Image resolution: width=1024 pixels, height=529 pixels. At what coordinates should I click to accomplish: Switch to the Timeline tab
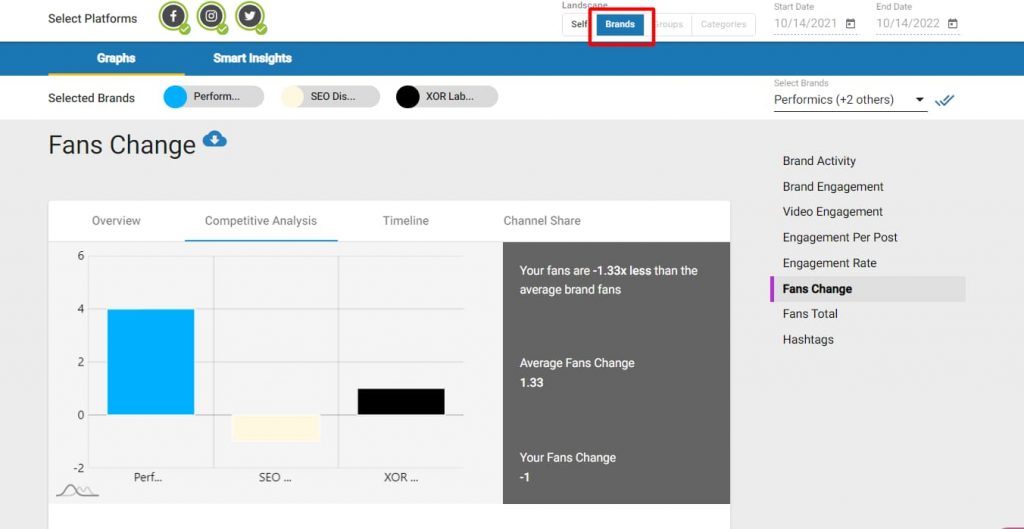point(406,221)
